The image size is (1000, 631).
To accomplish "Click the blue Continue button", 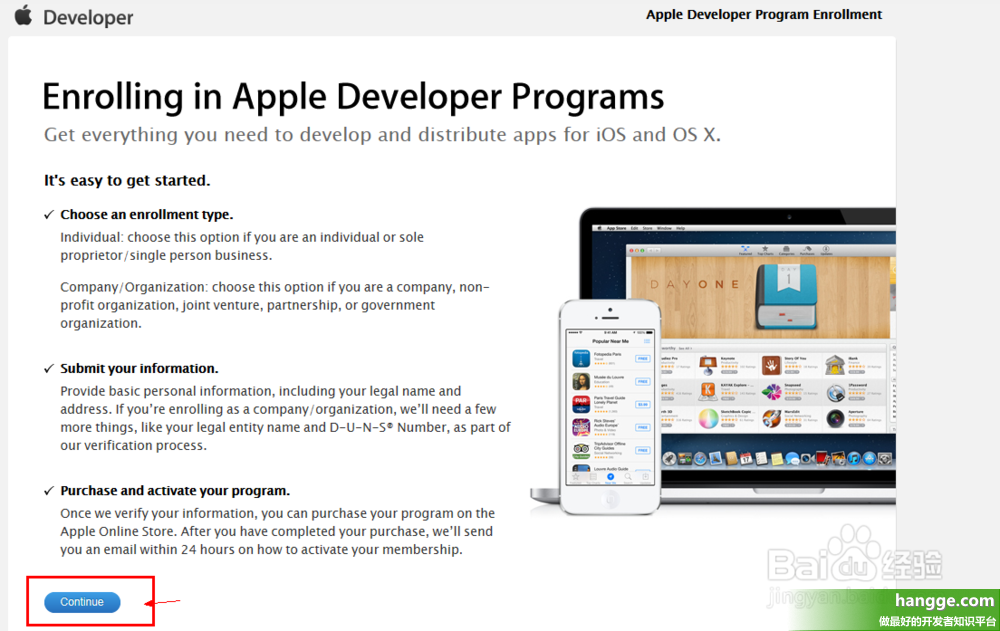I will [82, 602].
